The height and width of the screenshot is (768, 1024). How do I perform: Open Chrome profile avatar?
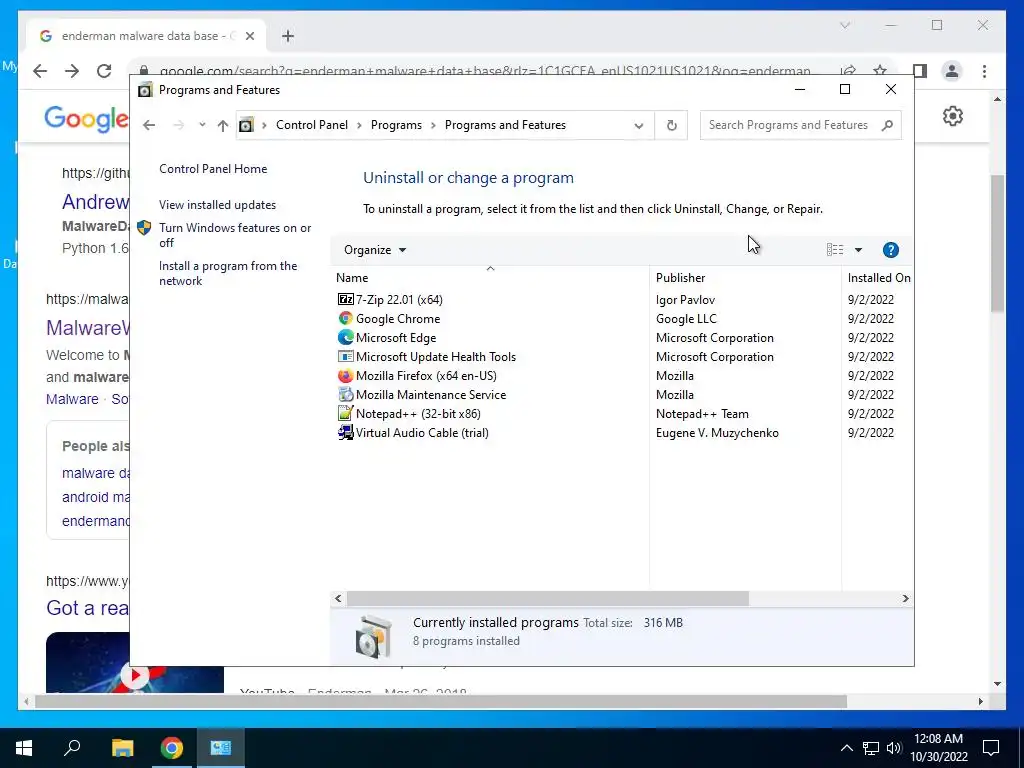pos(952,71)
